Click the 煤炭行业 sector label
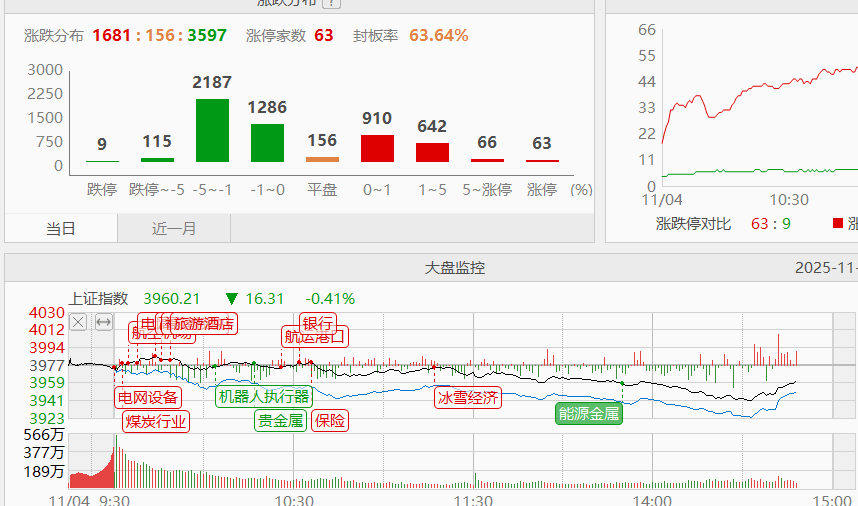 coord(155,421)
